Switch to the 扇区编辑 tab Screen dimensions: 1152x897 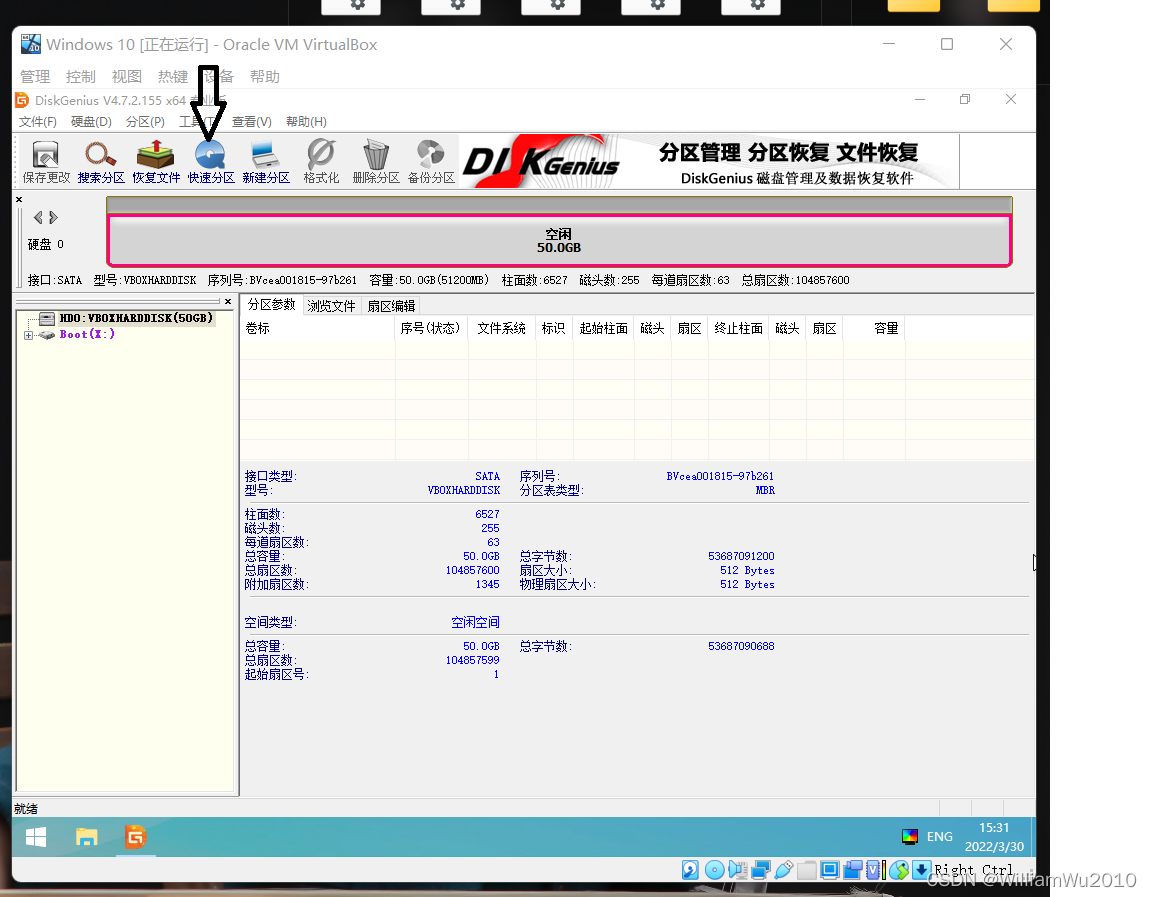[392, 306]
